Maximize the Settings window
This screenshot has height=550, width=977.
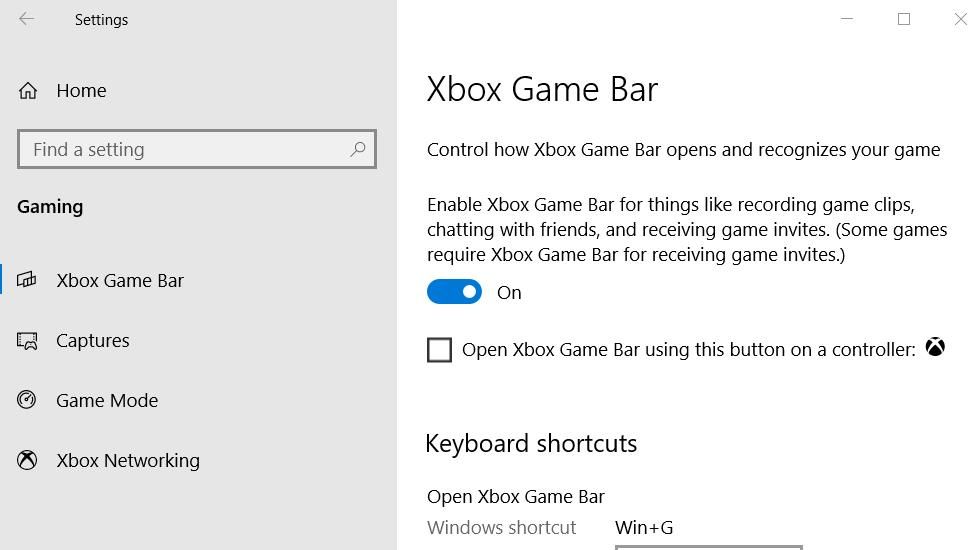tap(904, 19)
